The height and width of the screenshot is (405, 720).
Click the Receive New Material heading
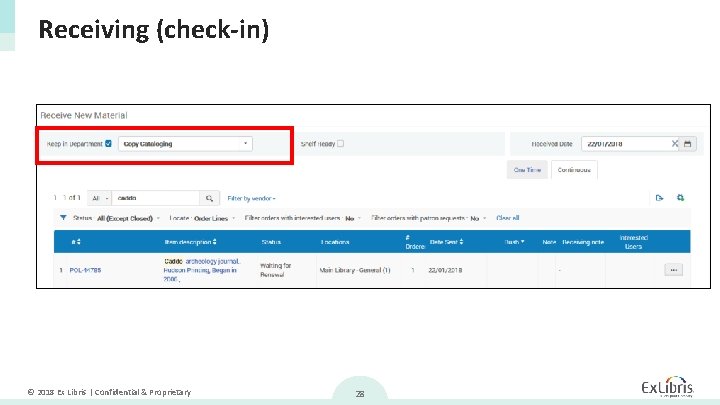(84, 115)
